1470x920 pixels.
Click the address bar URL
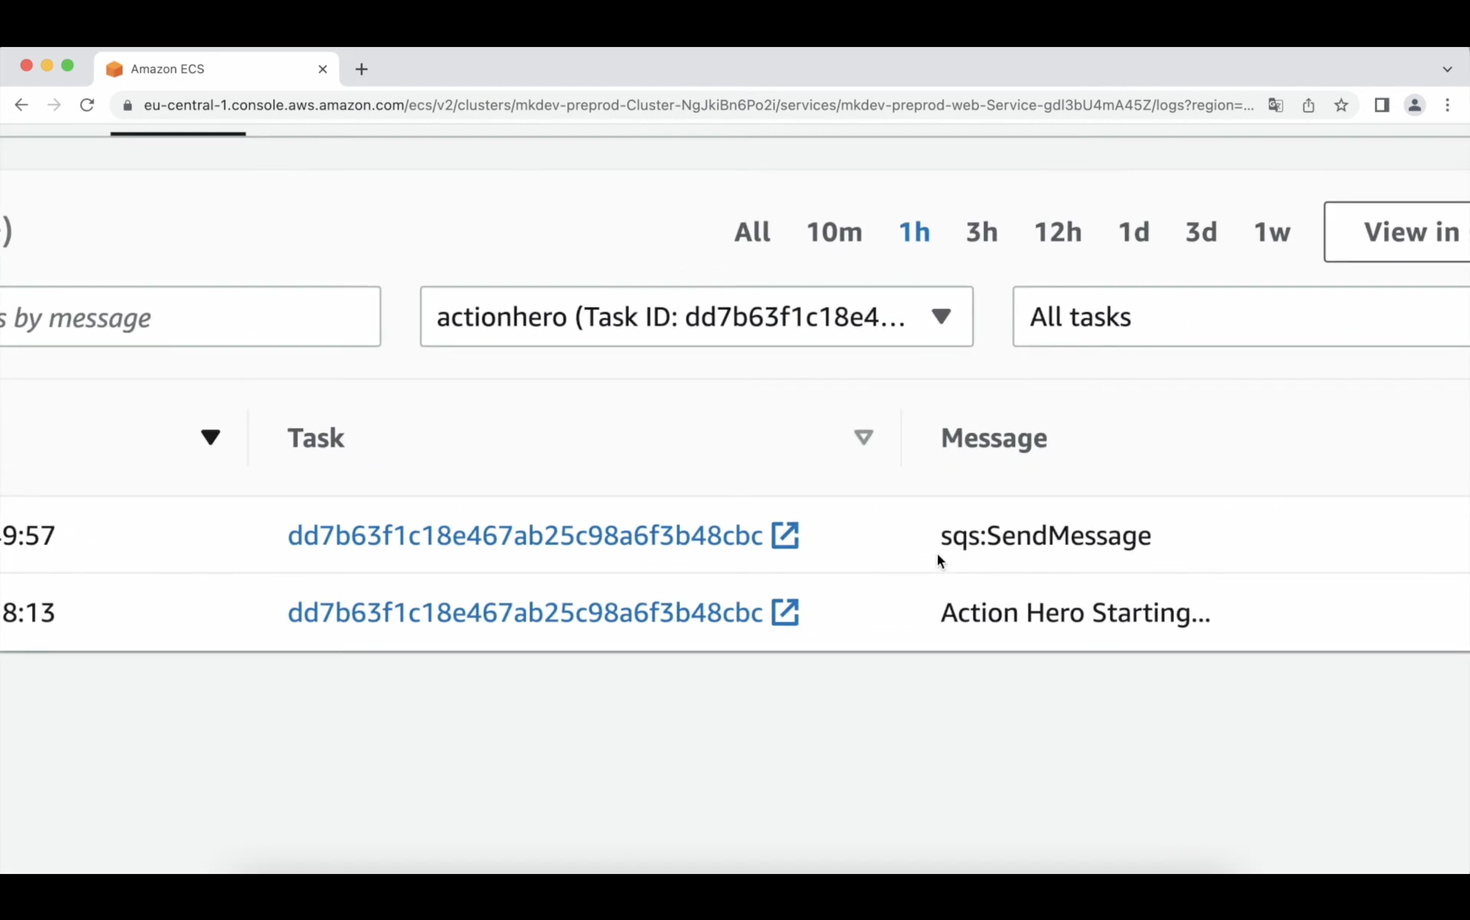698,105
